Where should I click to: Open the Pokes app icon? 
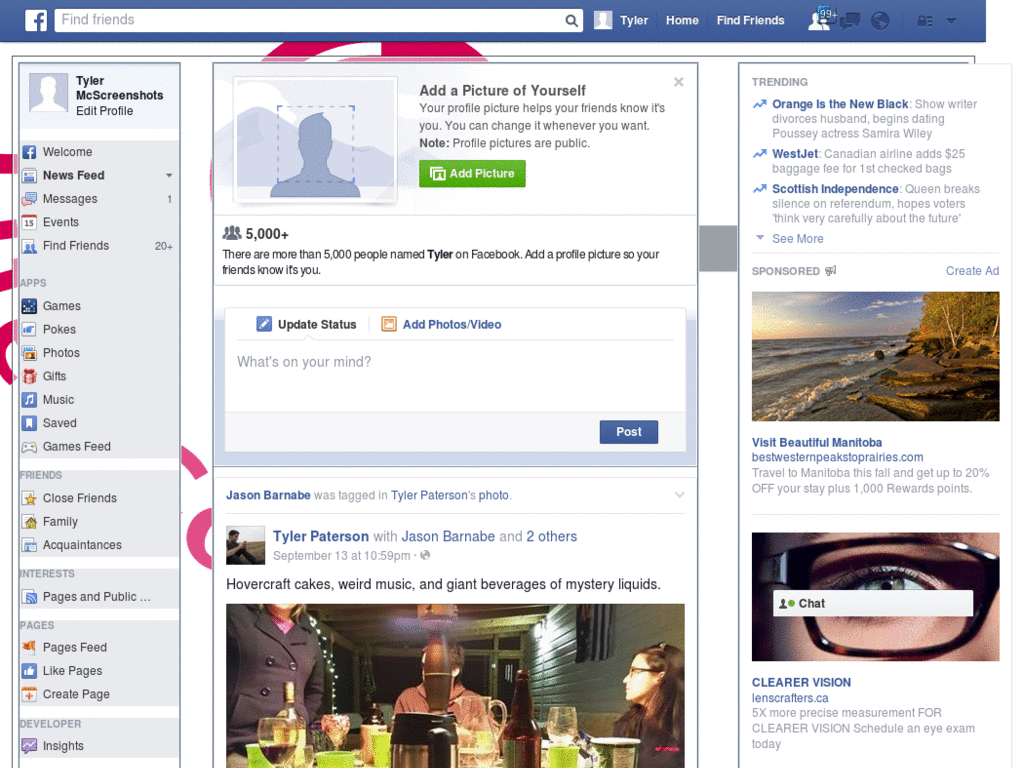click(29, 330)
